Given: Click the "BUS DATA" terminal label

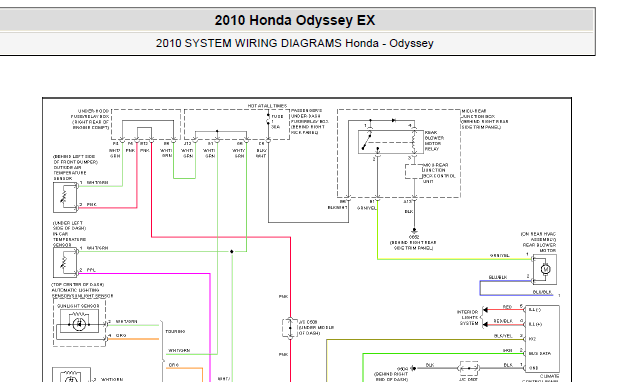Looking at the screenshot, I should [x=539, y=353].
